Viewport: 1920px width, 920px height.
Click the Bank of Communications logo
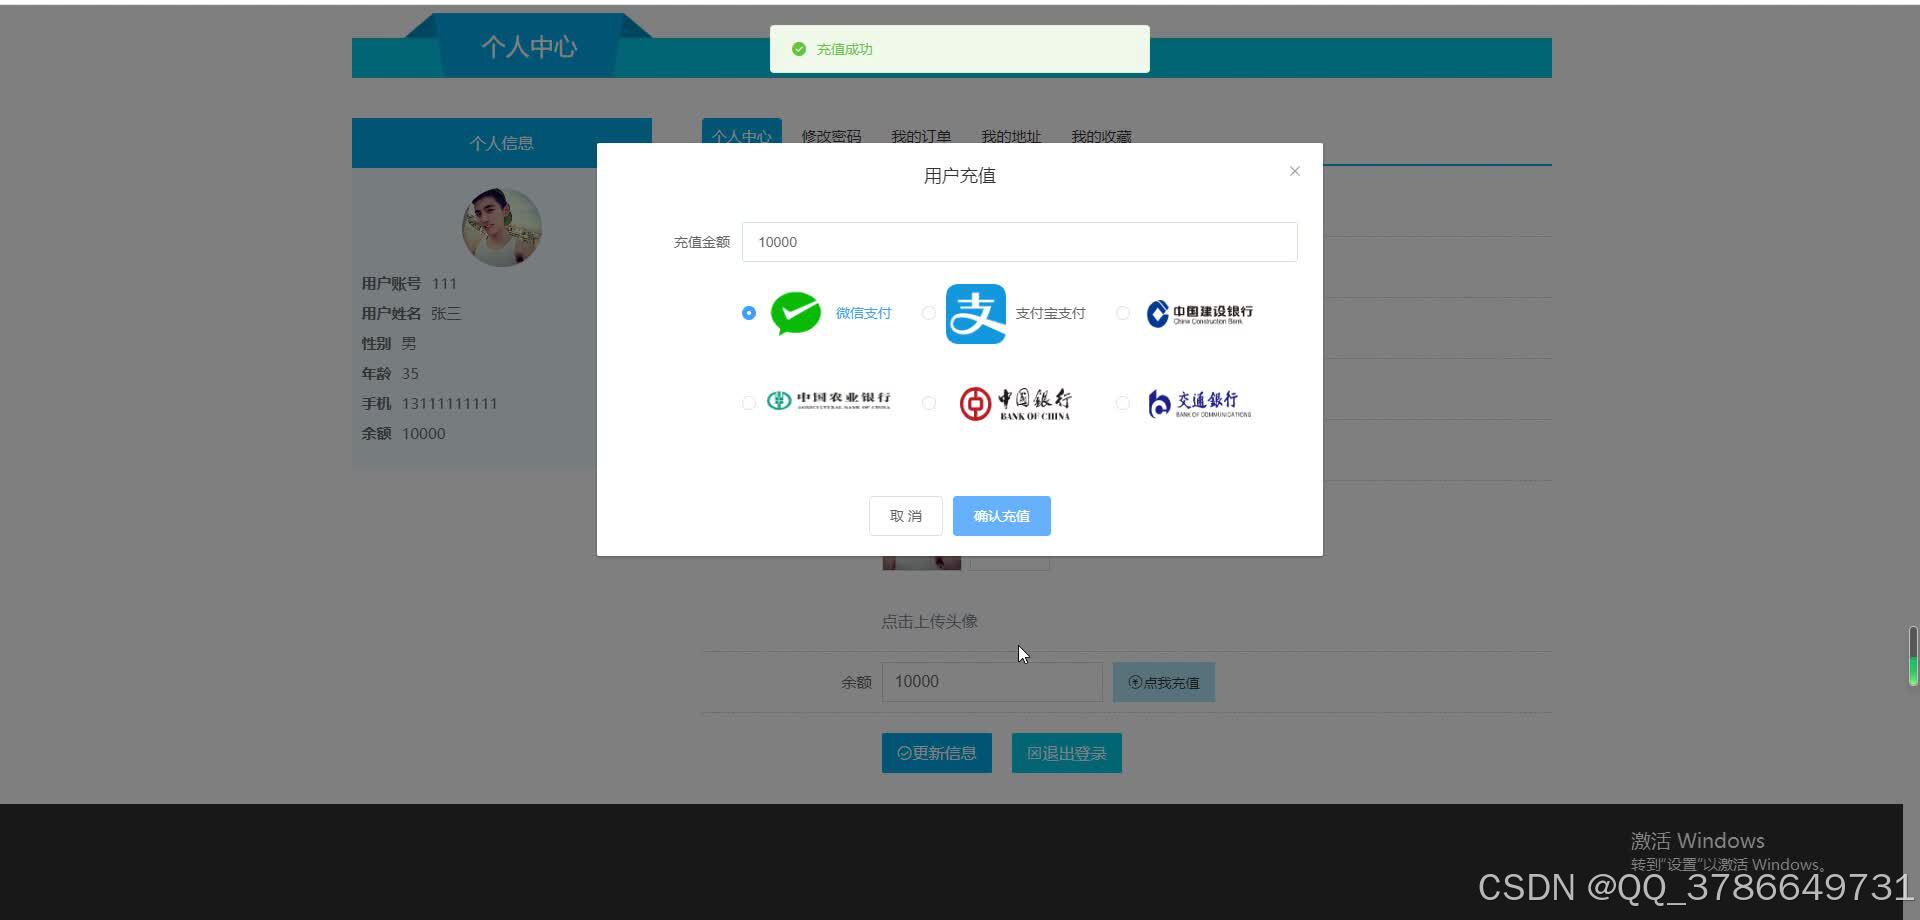[1199, 403]
